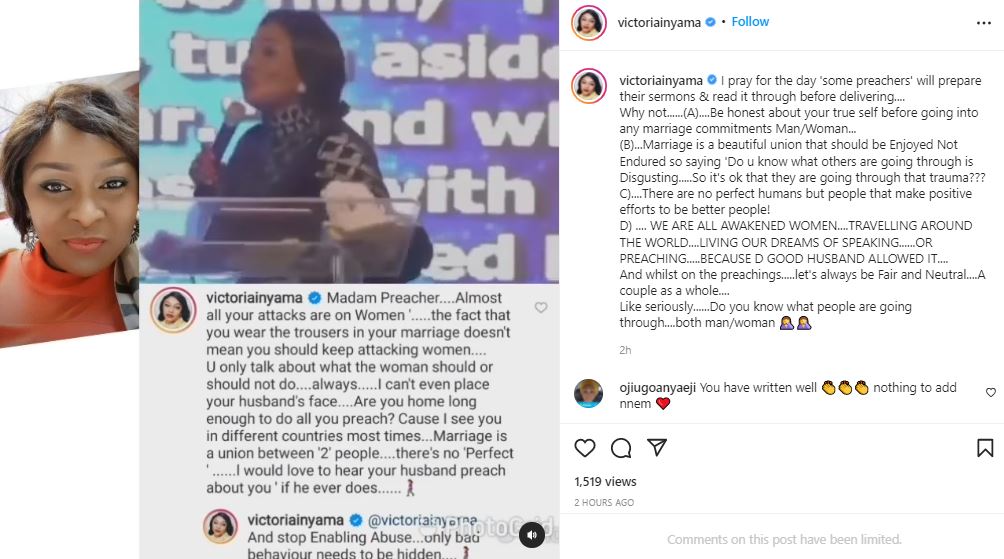Click ojiugoanyaeji's avatar thumbnail
1004x559 pixels.
pyautogui.click(x=588, y=393)
